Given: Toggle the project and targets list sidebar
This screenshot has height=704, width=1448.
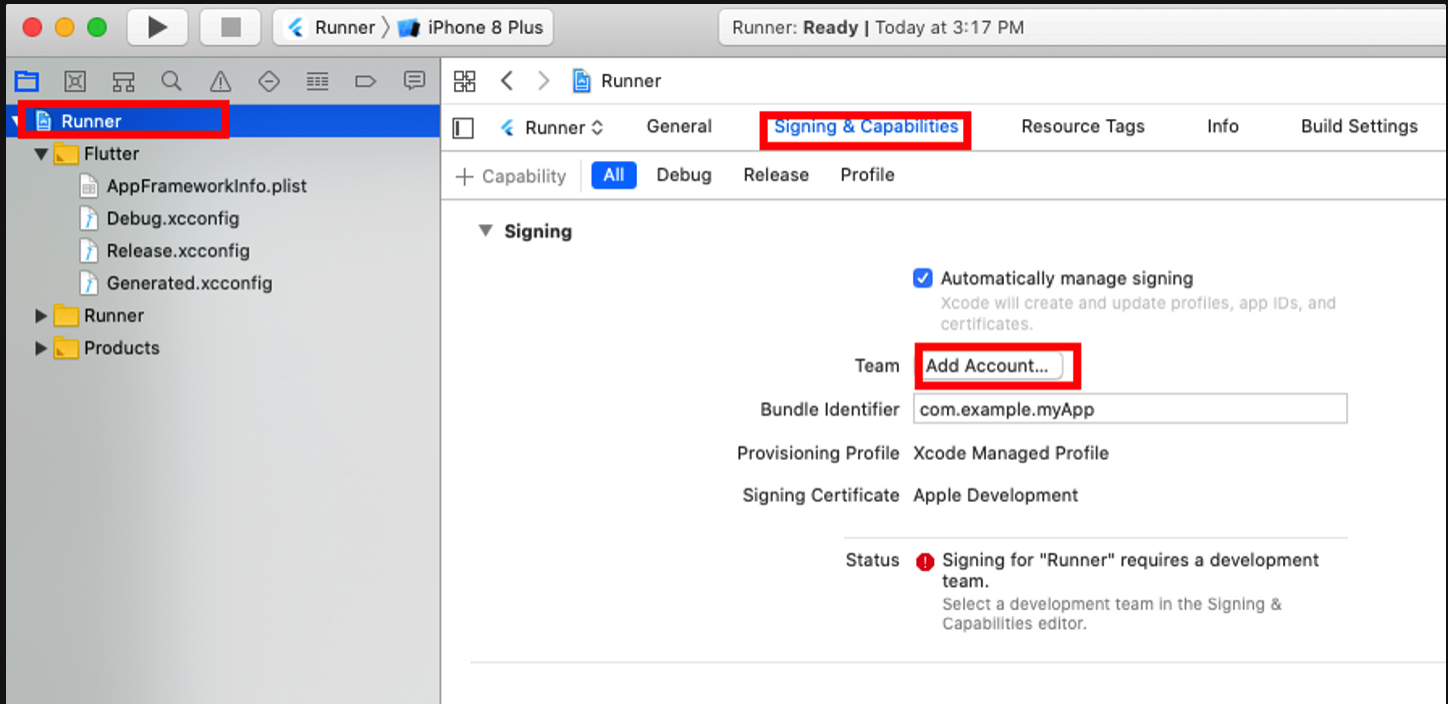Looking at the screenshot, I should click(464, 128).
